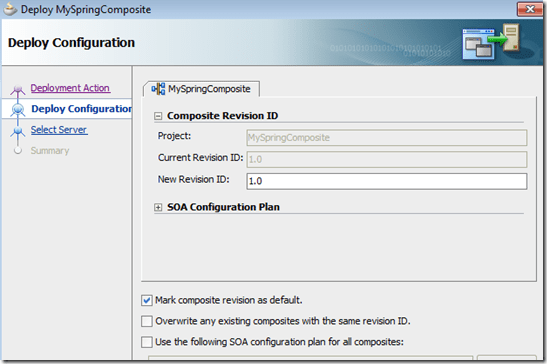Viewport: 547px width, 364px height.
Task: Click the Current Revision ID: label
Action: click(201, 158)
